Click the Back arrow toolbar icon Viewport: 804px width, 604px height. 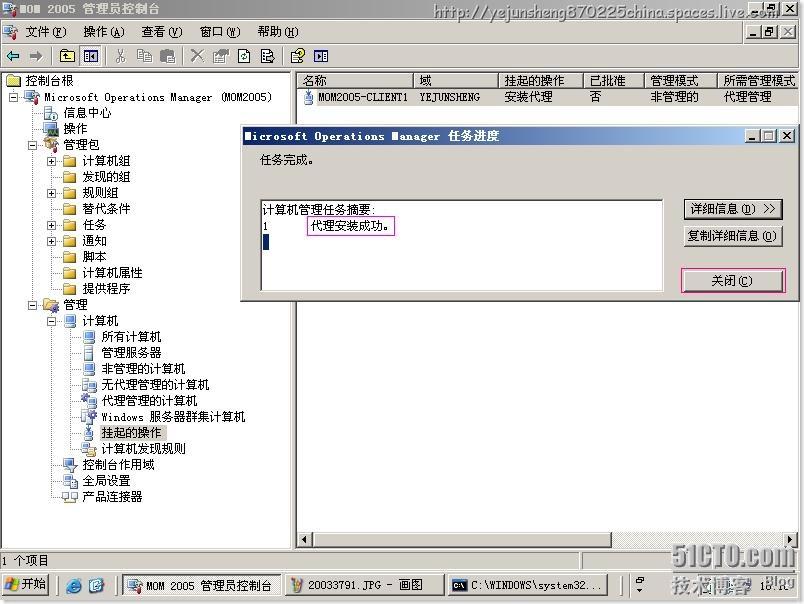[x=13, y=56]
